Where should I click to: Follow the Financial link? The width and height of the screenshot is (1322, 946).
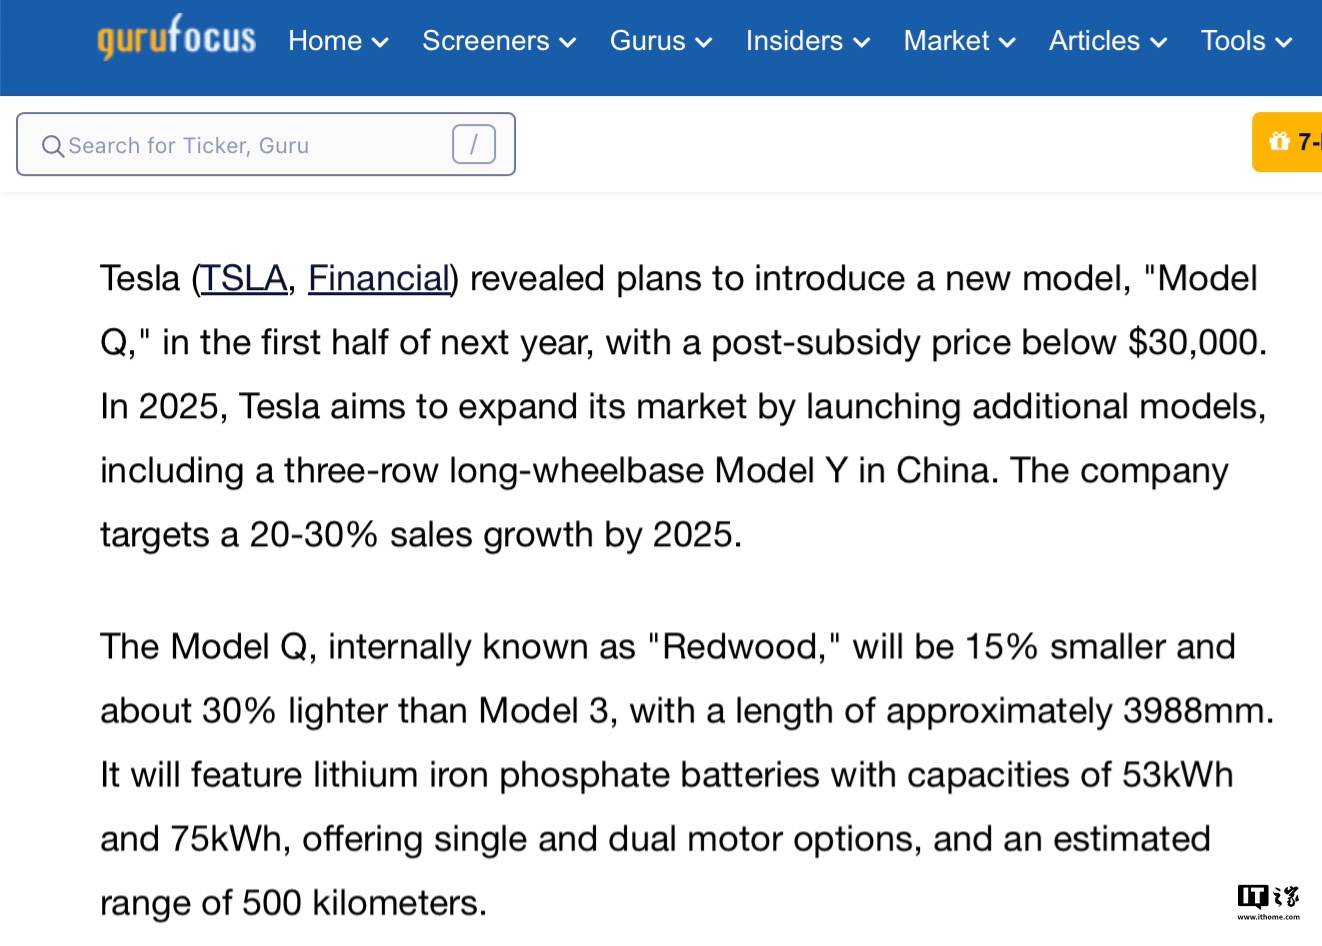coord(379,278)
